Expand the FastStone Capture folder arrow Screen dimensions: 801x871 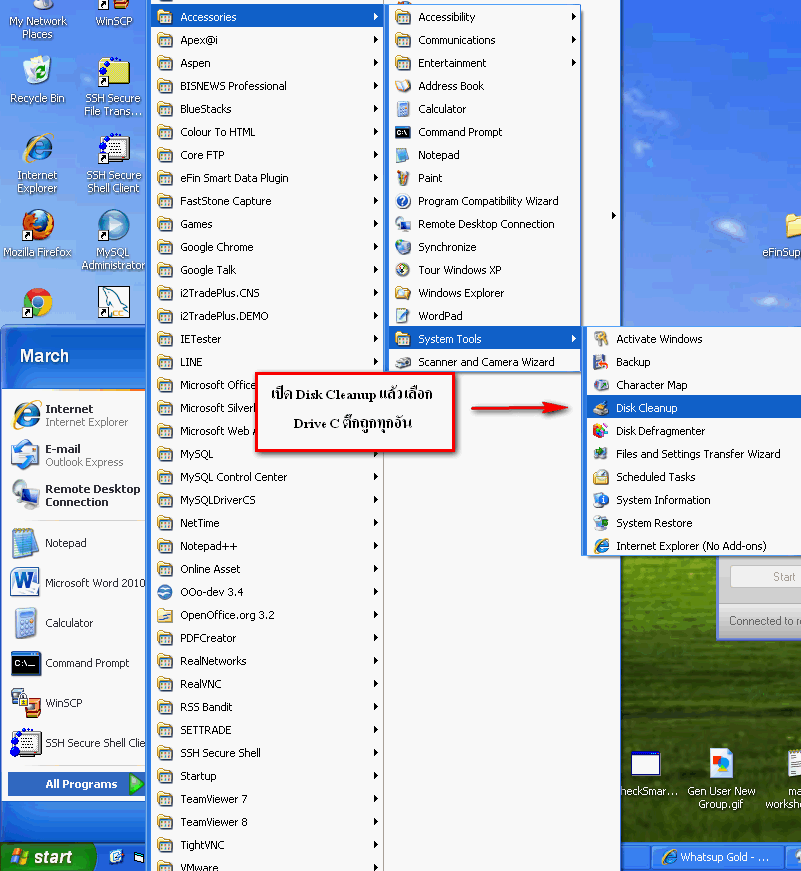[x=376, y=201]
